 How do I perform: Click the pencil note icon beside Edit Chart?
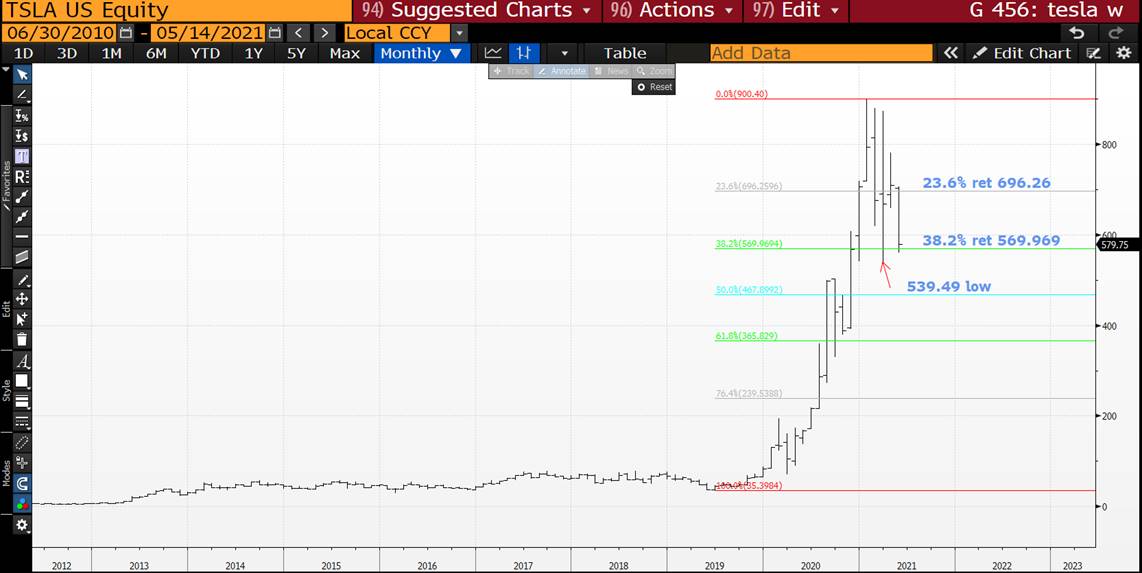[x=1093, y=53]
